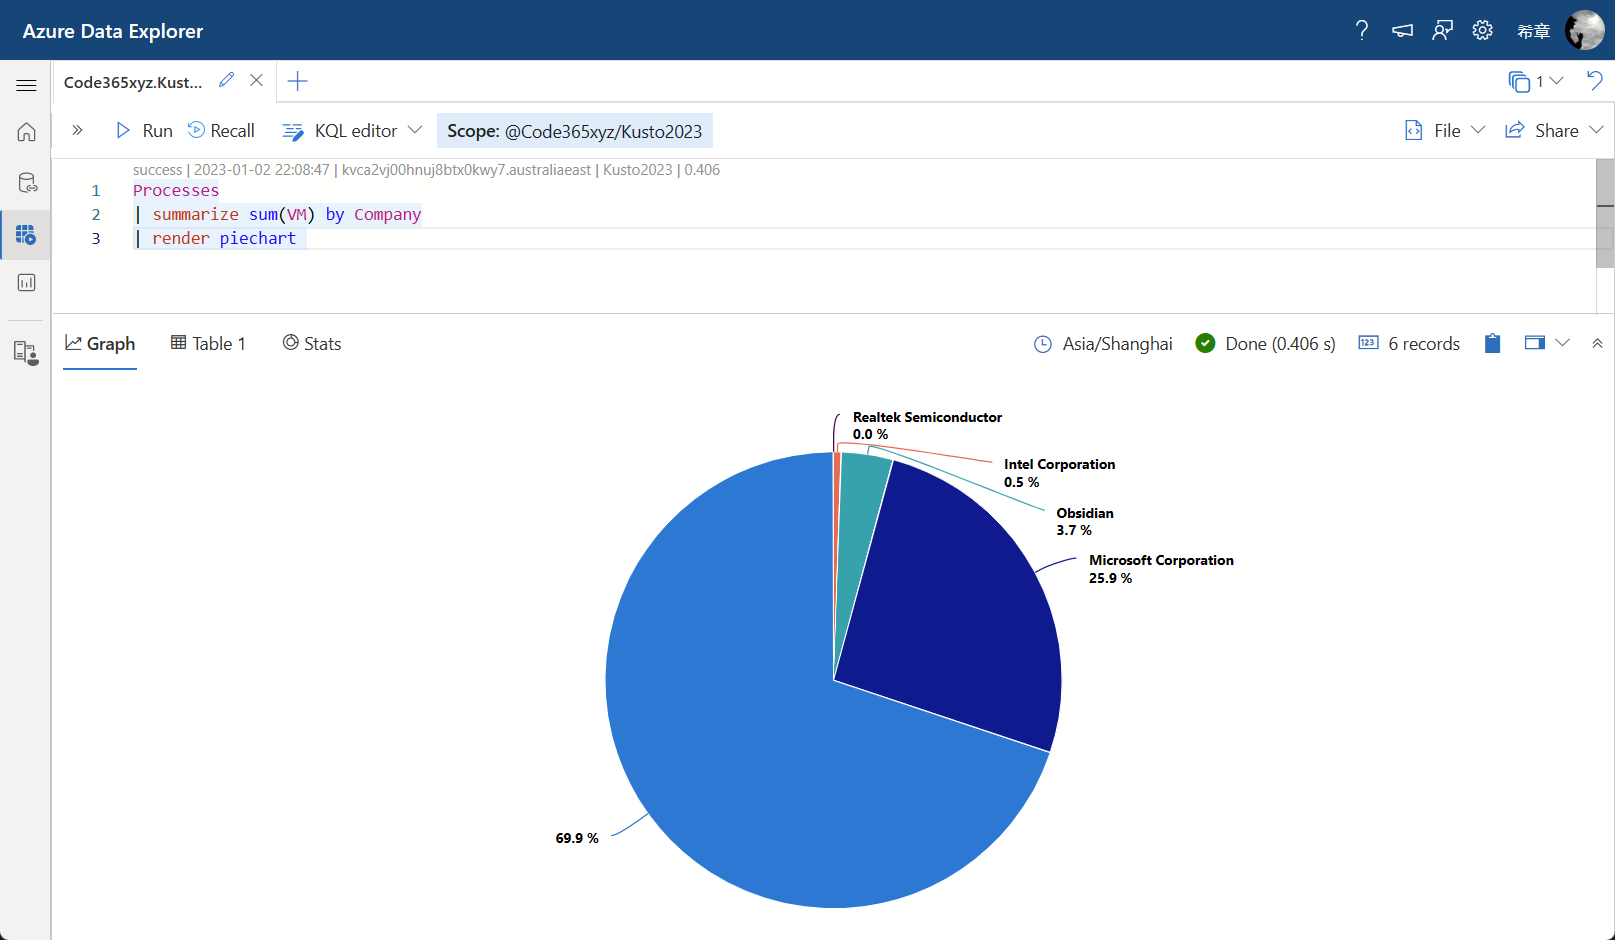Close the Code365xyz.Kust... tab
This screenshot has width=1615, height=940.
(256, 80)
